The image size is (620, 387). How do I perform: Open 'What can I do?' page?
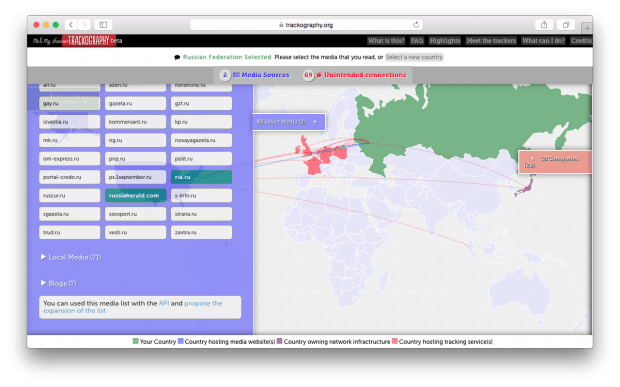point(543,40)
